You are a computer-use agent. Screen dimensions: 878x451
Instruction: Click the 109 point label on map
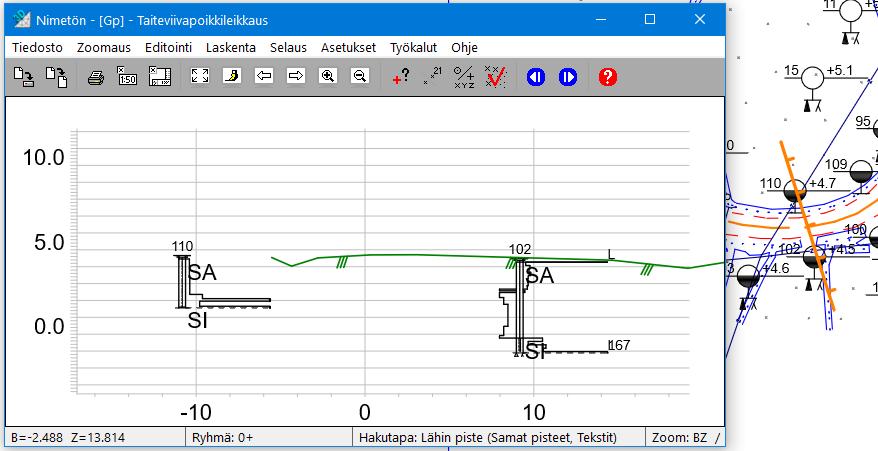coord(836,164)
